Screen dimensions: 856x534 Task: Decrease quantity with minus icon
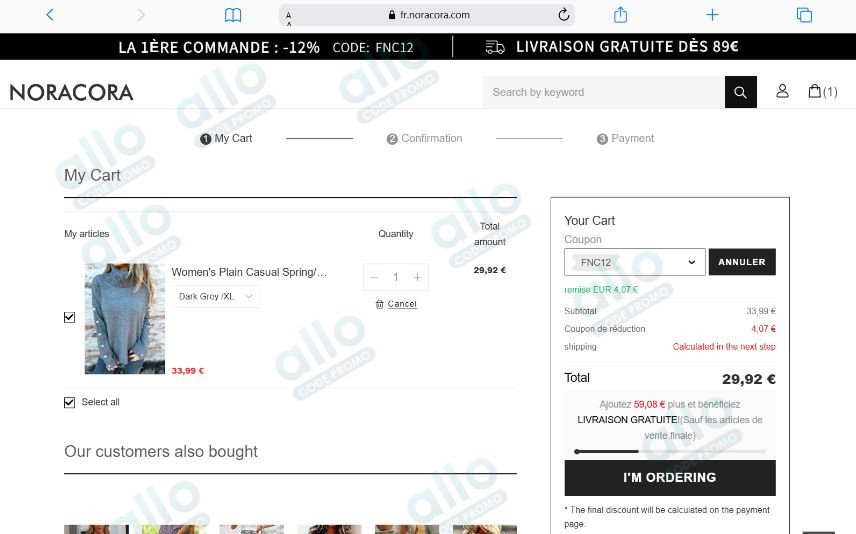point(374,277)
